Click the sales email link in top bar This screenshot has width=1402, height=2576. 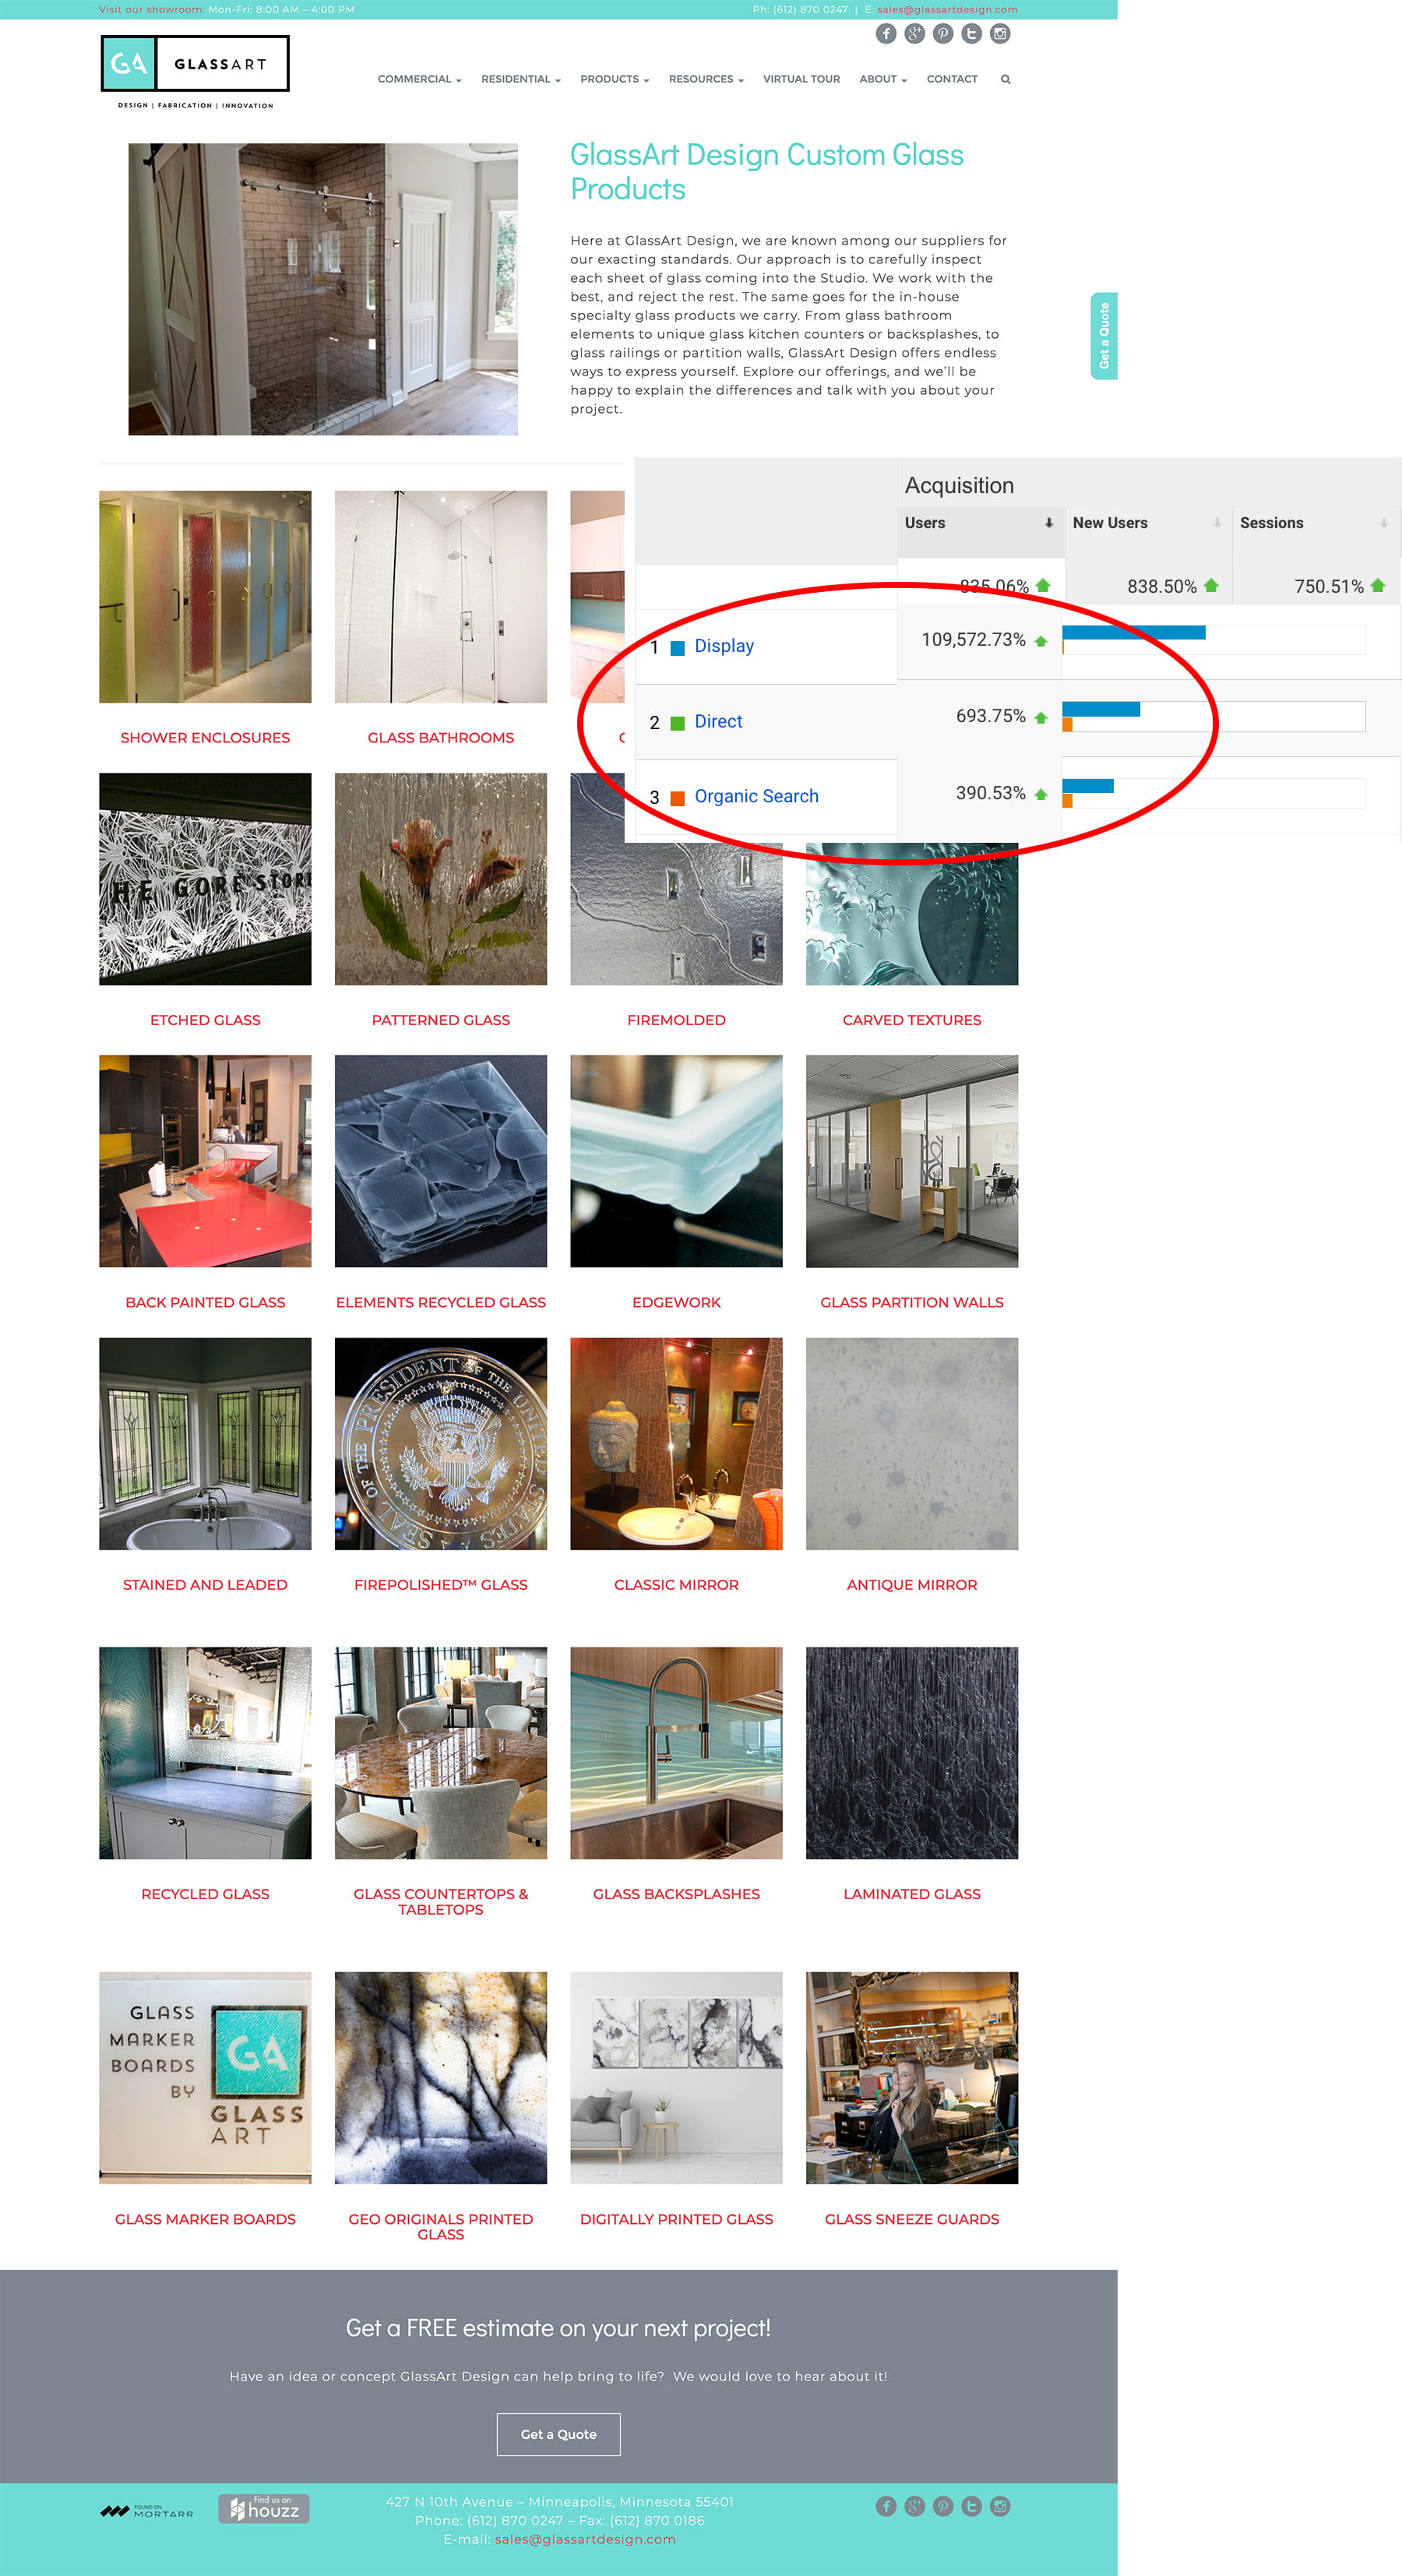947,9
